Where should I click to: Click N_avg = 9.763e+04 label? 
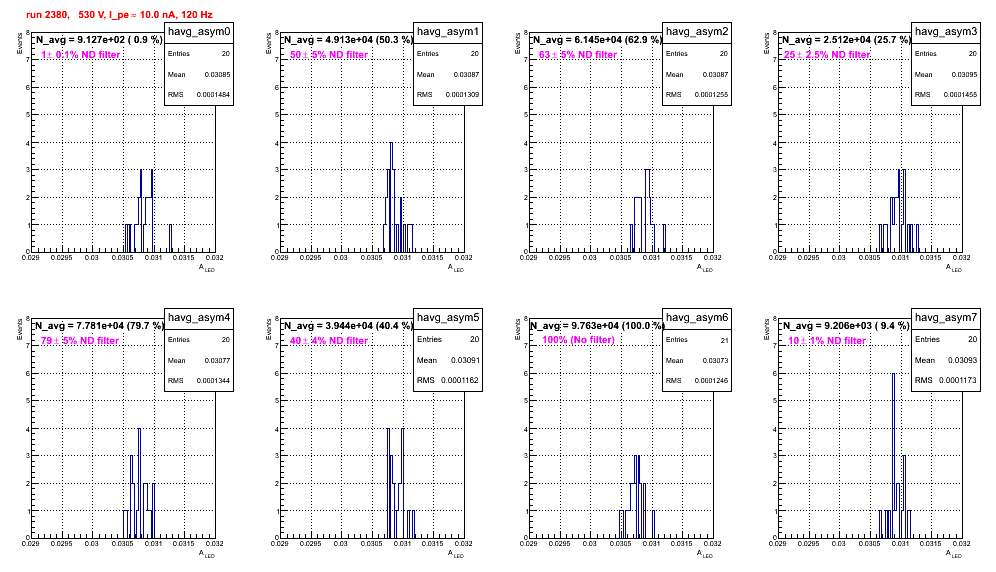click(x=597, y=325)
